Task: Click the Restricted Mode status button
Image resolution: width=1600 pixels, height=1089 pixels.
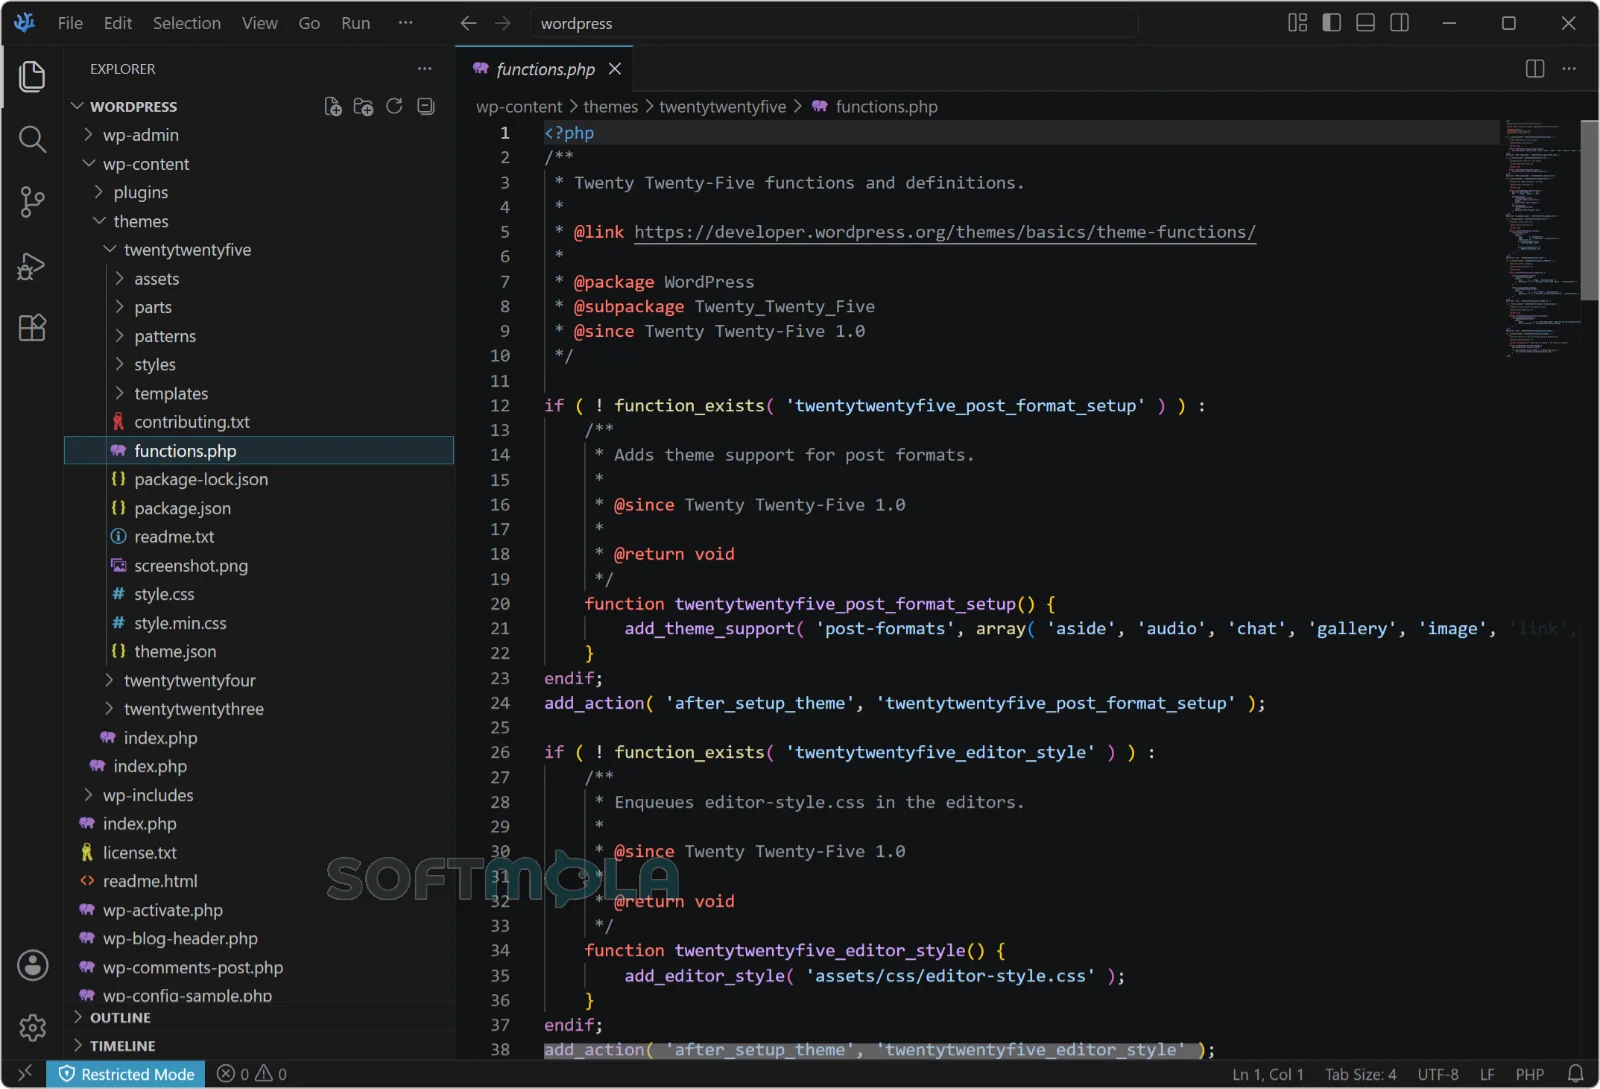Action: 126,1074
